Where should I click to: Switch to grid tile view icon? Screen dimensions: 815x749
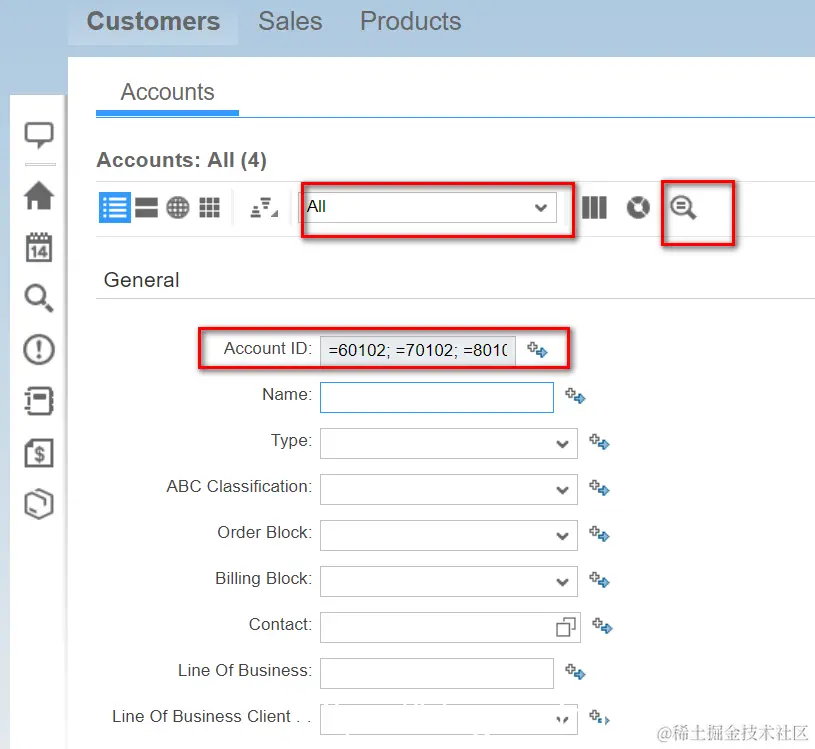pos(209,207)
